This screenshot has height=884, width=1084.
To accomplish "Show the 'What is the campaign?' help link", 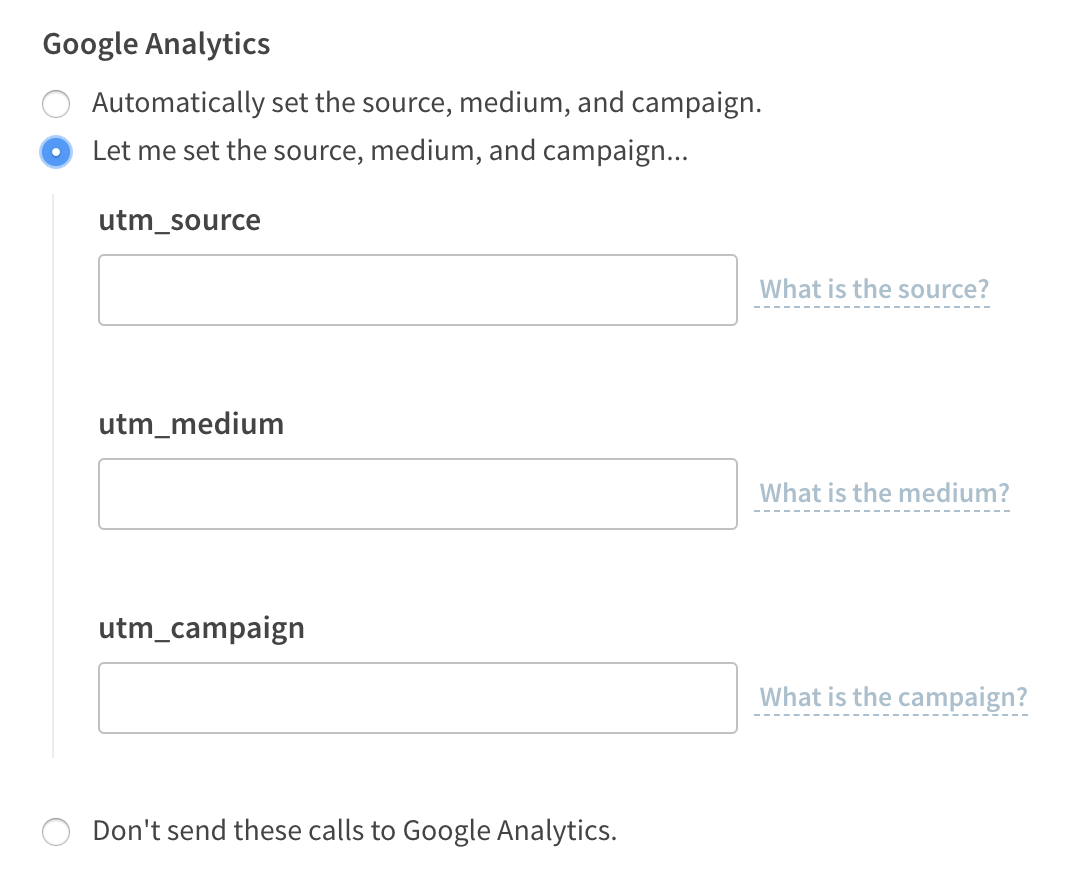I will pos(893,698).
